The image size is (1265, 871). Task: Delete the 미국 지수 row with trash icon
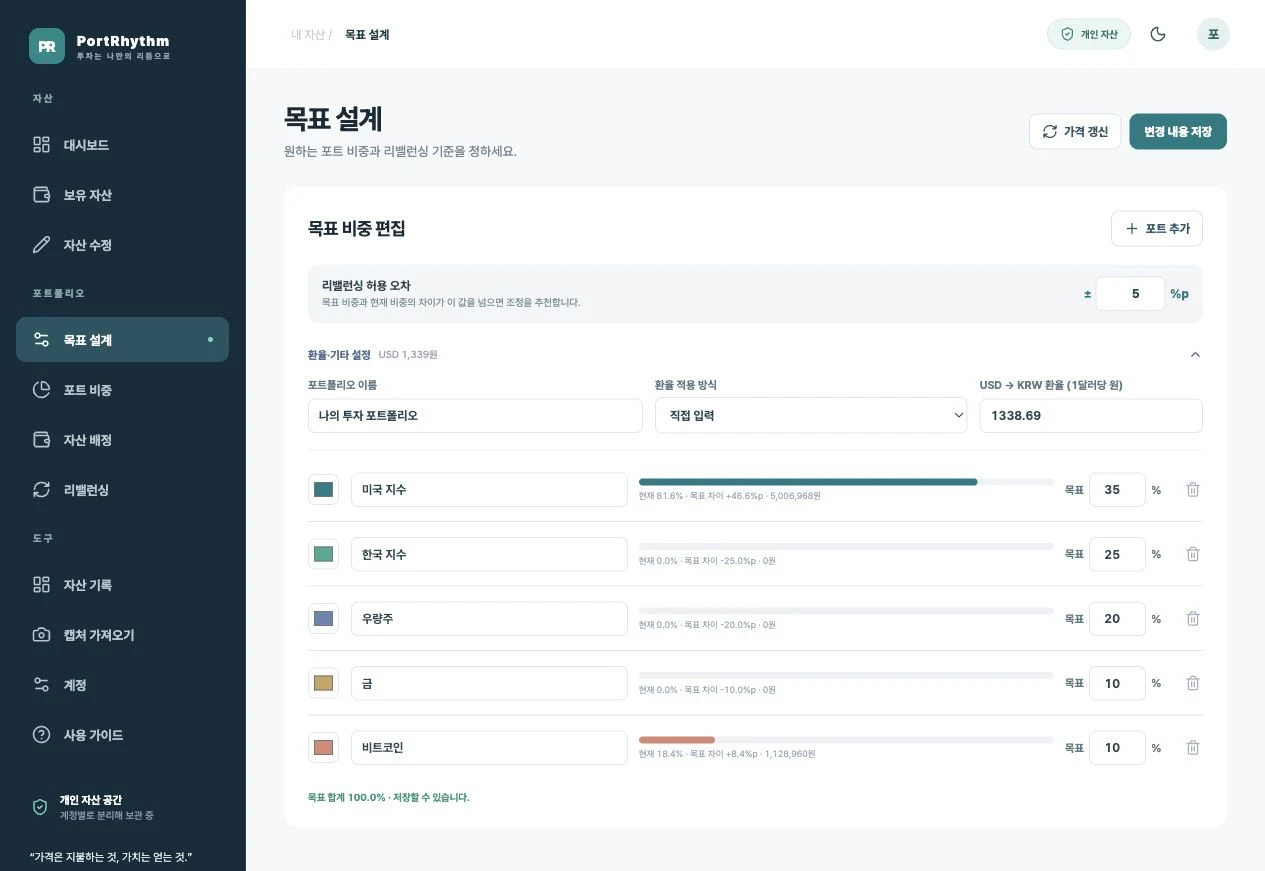(1192, 490)
